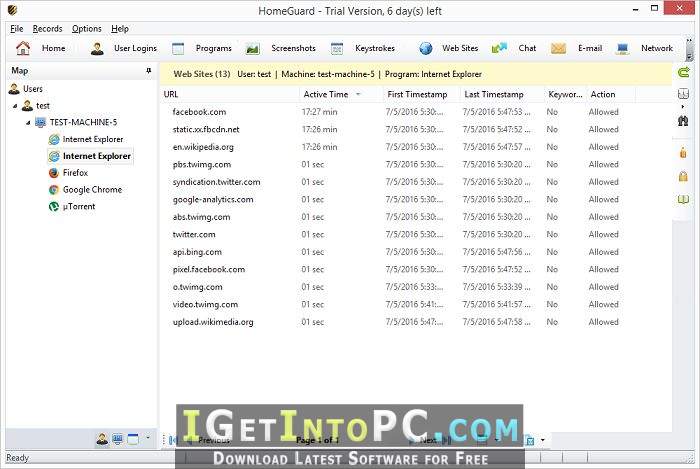This screenshot has height=469, width=700.
Task: Select the test user in tree
Action: coord(36,106)
